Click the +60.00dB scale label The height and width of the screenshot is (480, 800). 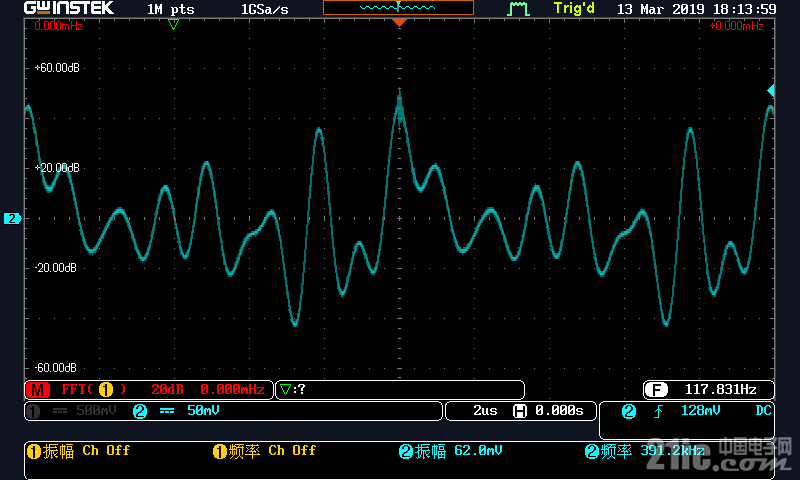[57, 68]
